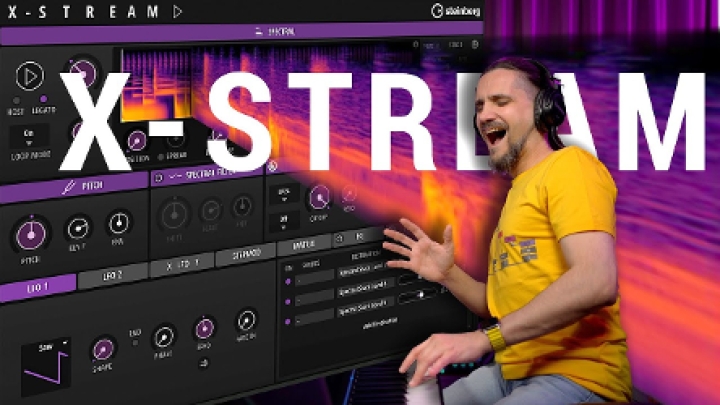Image resolution: width=720 pixels, height=405 pixels.
Task: Open the lower filter slope dropdown
Action: (284, 221)
